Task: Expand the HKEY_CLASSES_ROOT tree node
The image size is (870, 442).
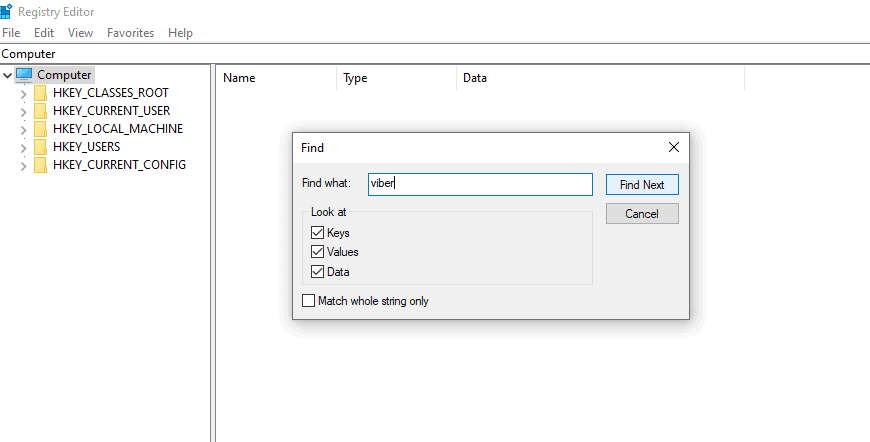Action: point(23,93)
